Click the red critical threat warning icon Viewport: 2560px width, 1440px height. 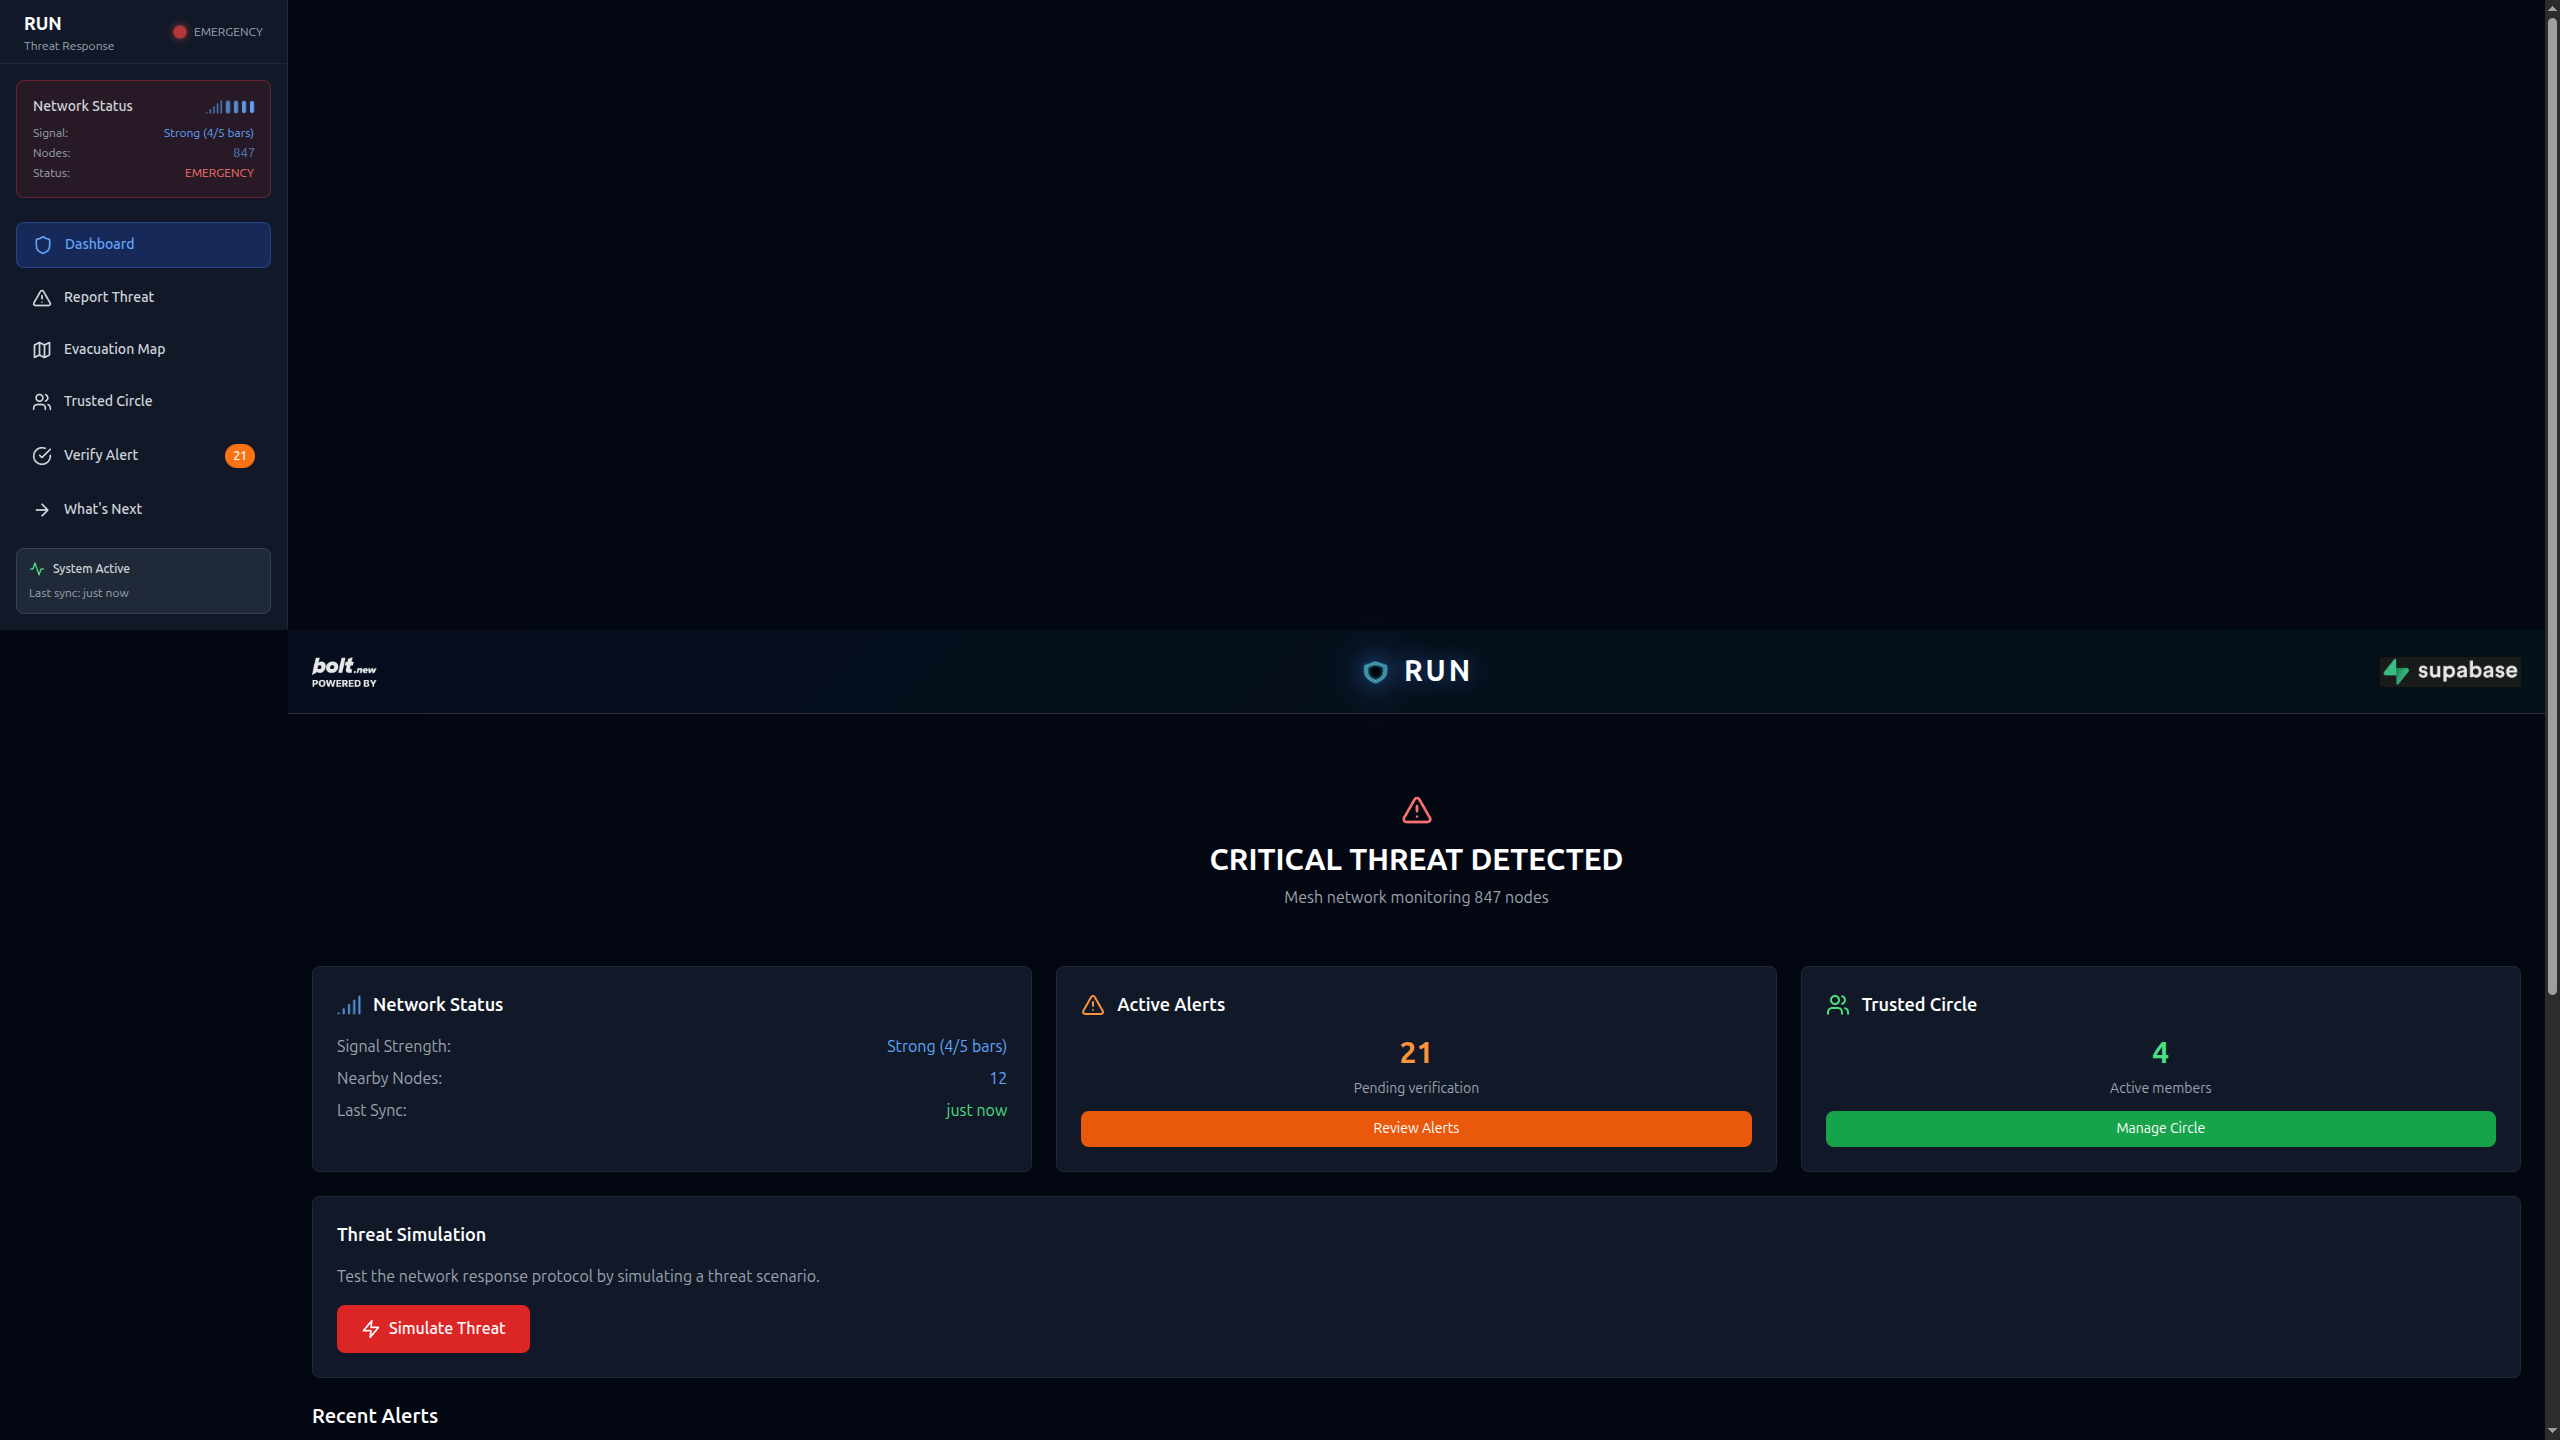1416,810
